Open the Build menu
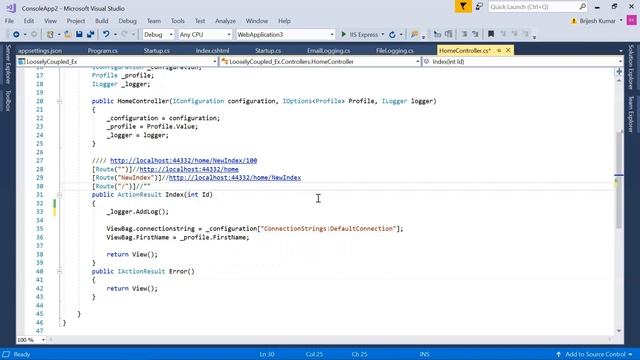Screen dimensions: 640x360 pyautogui.click(x=102, y=21)
